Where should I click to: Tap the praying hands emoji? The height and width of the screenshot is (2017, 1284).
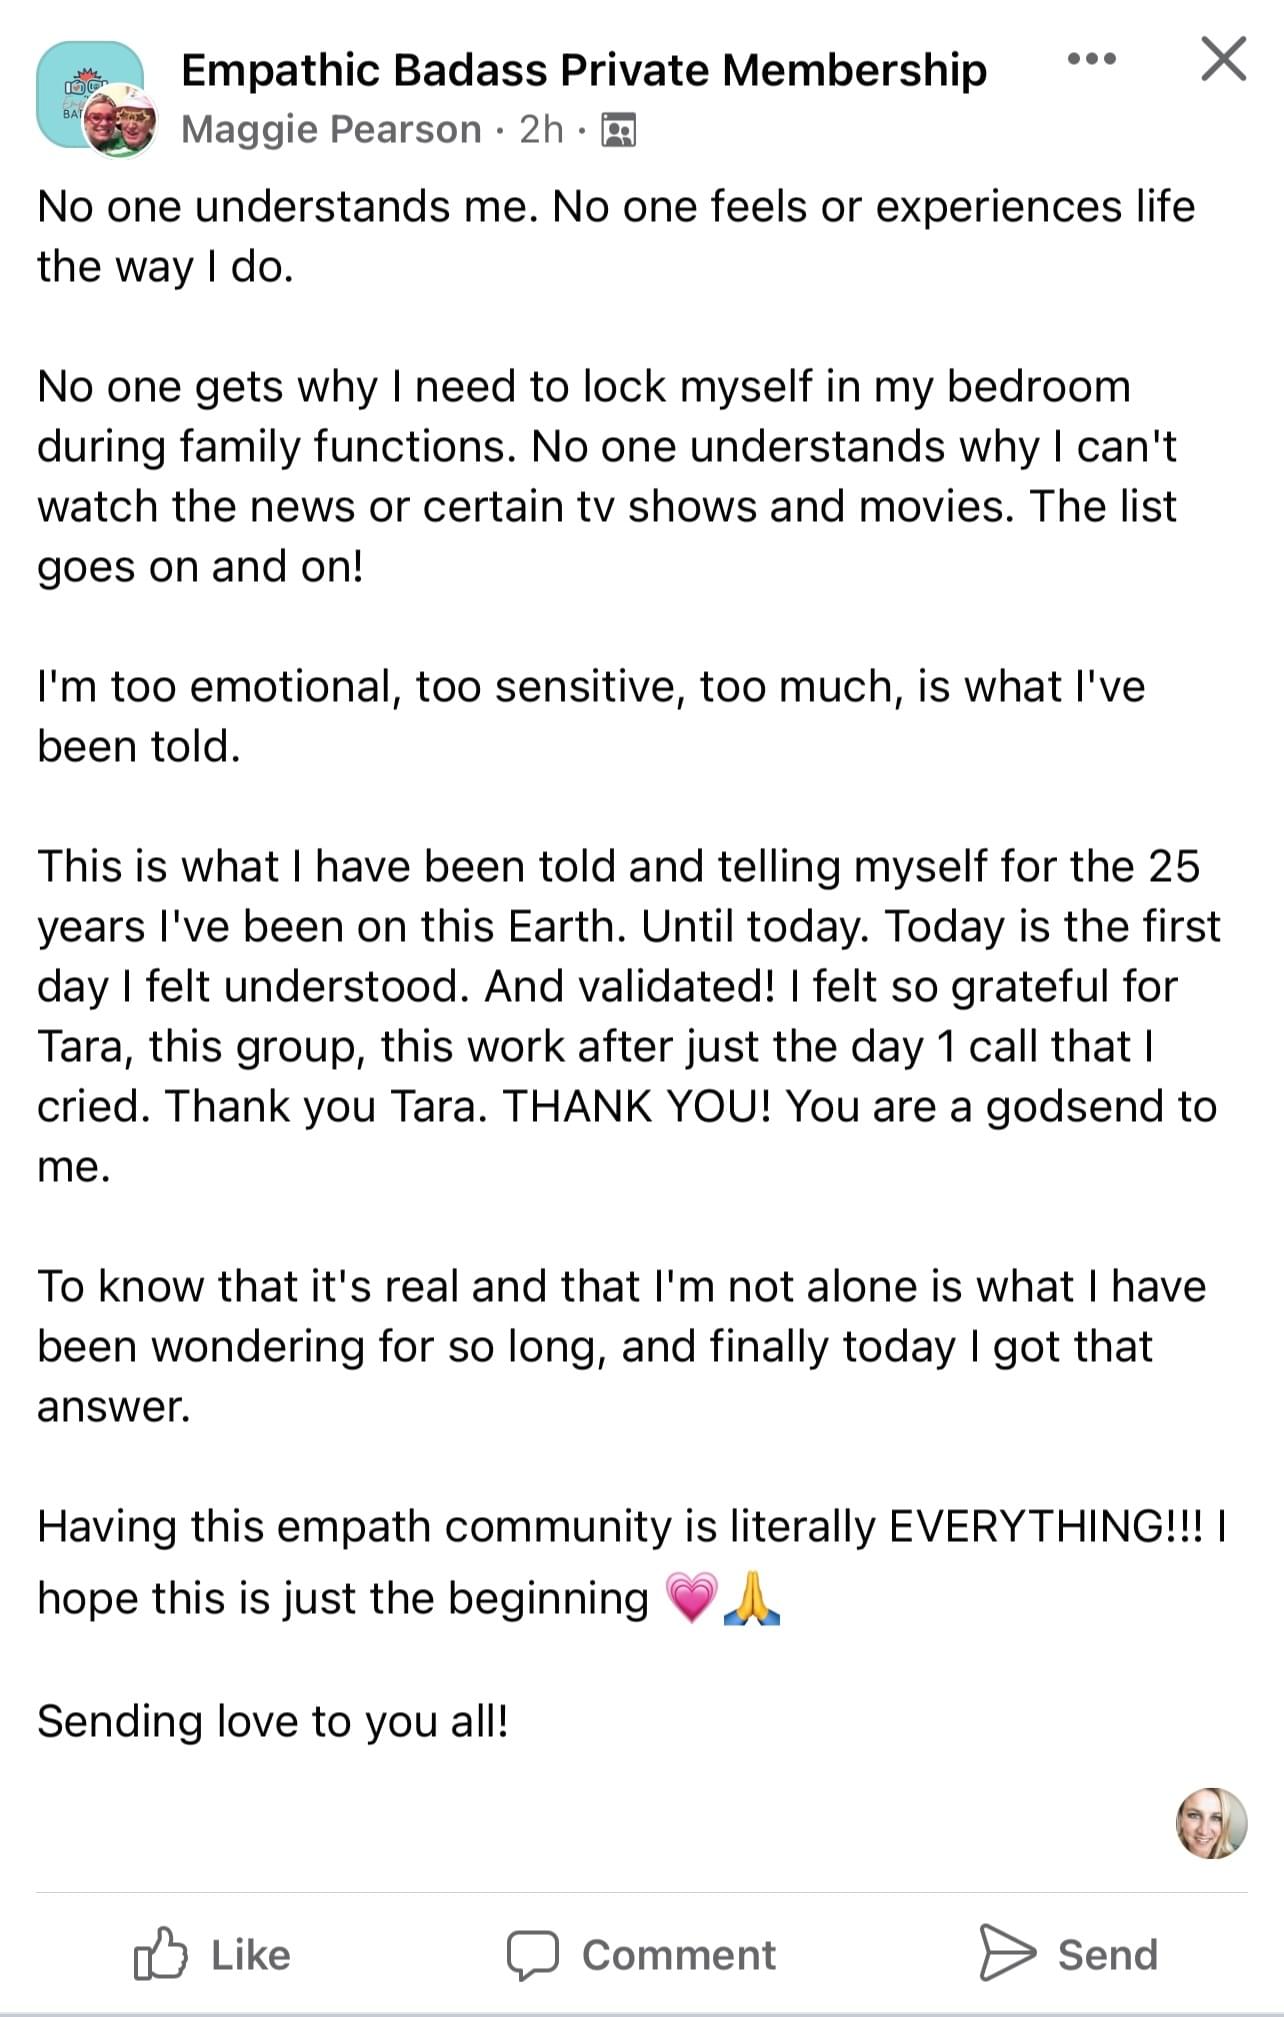(751, 1597)
